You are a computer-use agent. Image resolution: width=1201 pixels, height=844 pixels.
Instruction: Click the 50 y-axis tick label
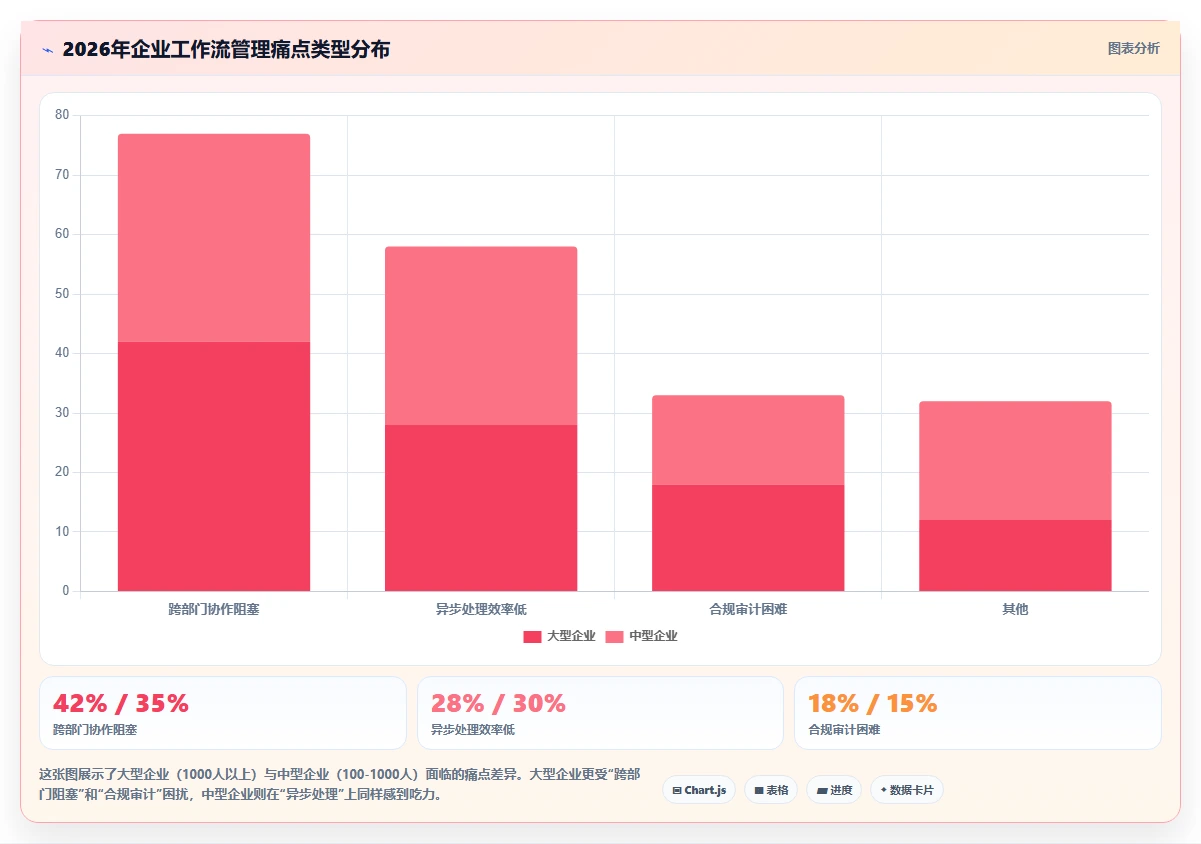click(x=62, y=294)
